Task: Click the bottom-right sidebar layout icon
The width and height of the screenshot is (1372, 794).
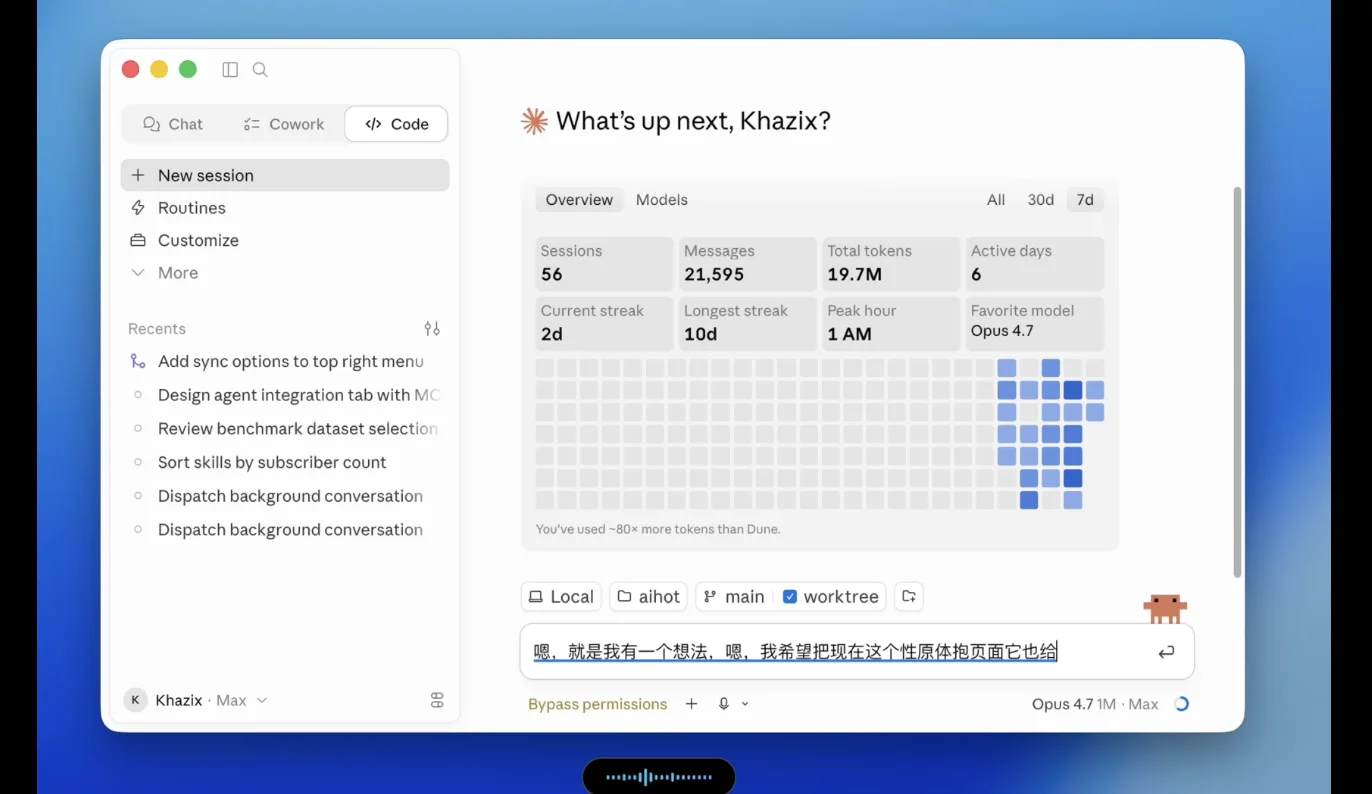Action: click(437, 700)
